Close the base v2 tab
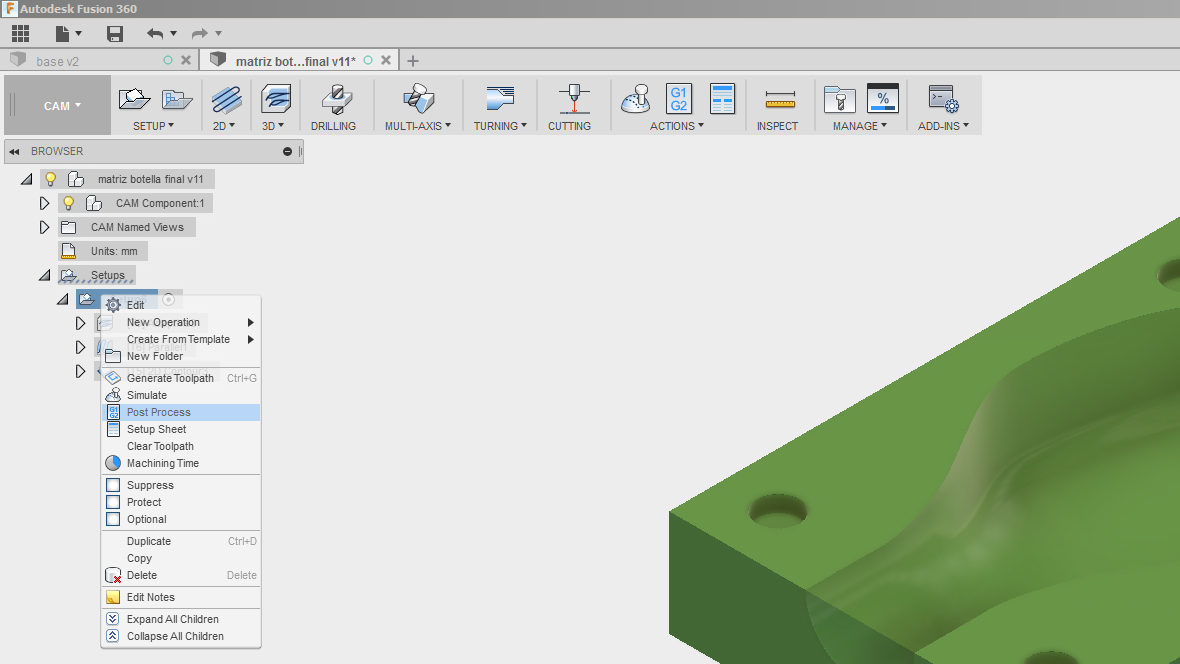 pos(186,60)
